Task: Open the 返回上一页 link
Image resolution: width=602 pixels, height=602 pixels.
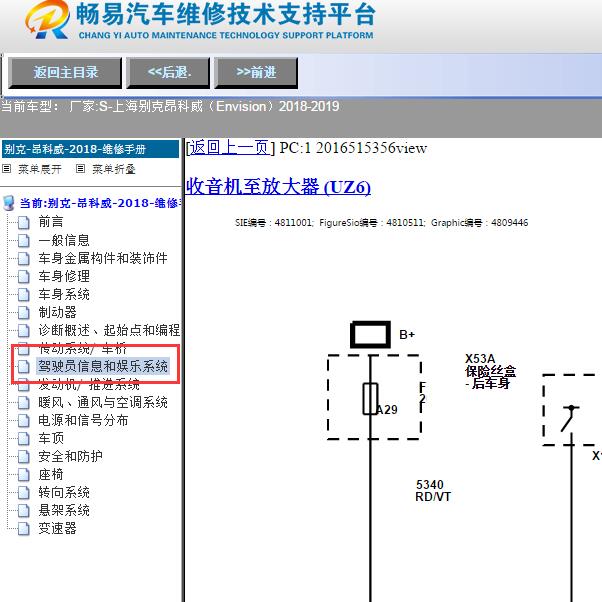Action: [229, 148]
